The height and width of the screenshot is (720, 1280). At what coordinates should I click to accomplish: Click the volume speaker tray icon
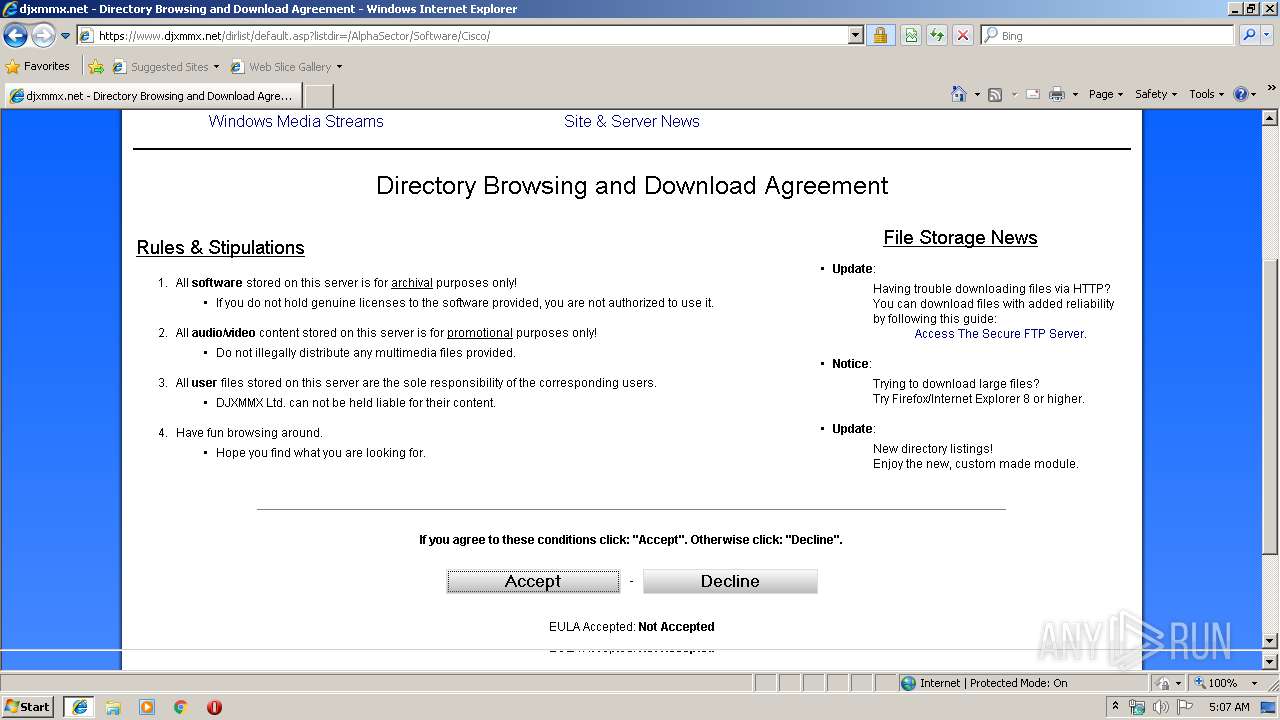pyautogui.click(x=1161, y=707)
